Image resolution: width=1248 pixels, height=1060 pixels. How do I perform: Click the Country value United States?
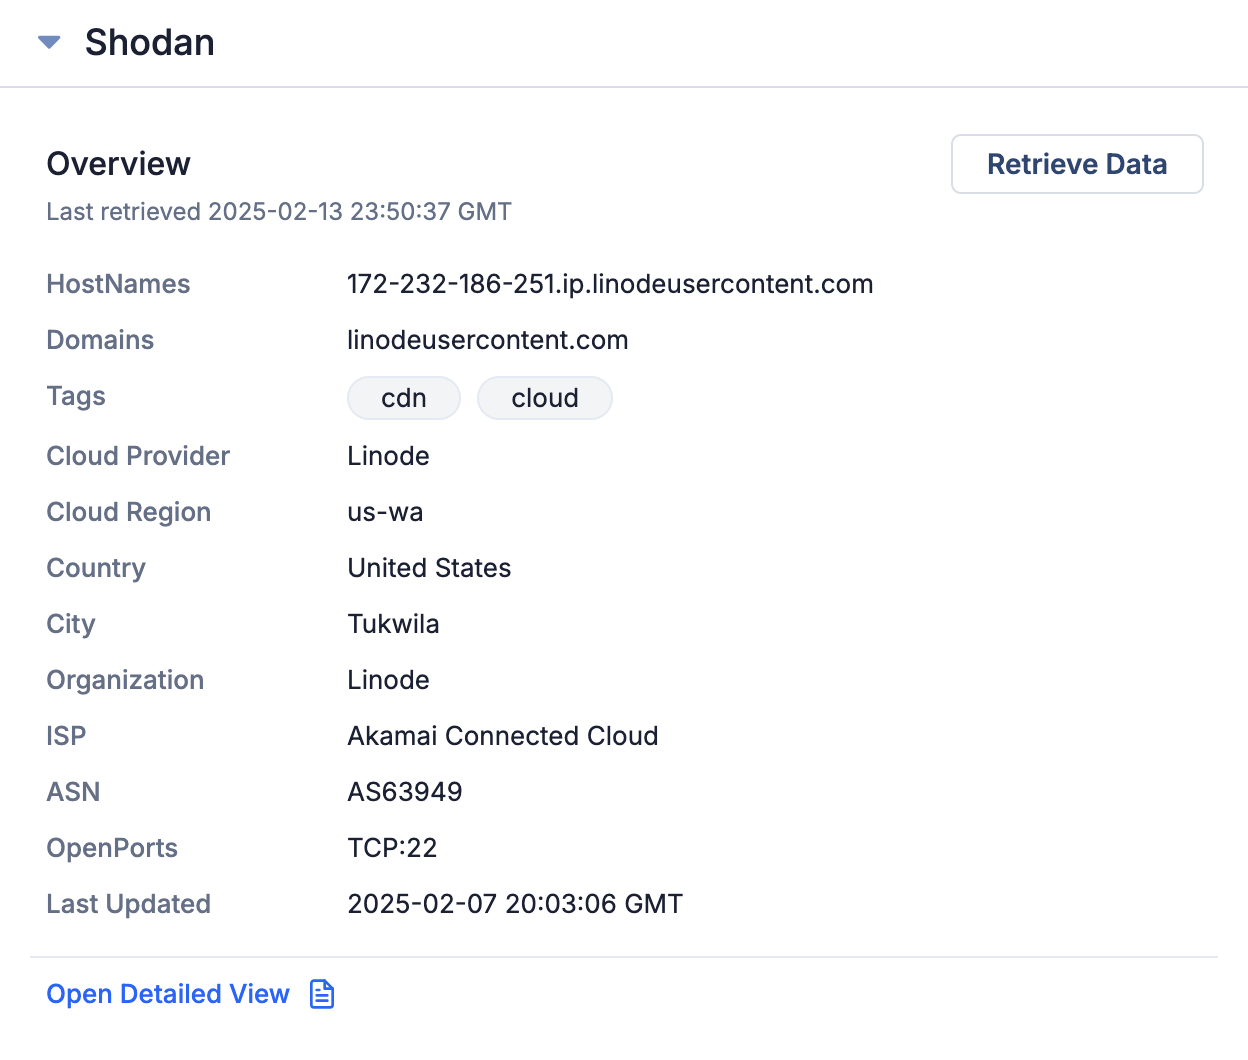pyautogui.click(x=429, y=567)
